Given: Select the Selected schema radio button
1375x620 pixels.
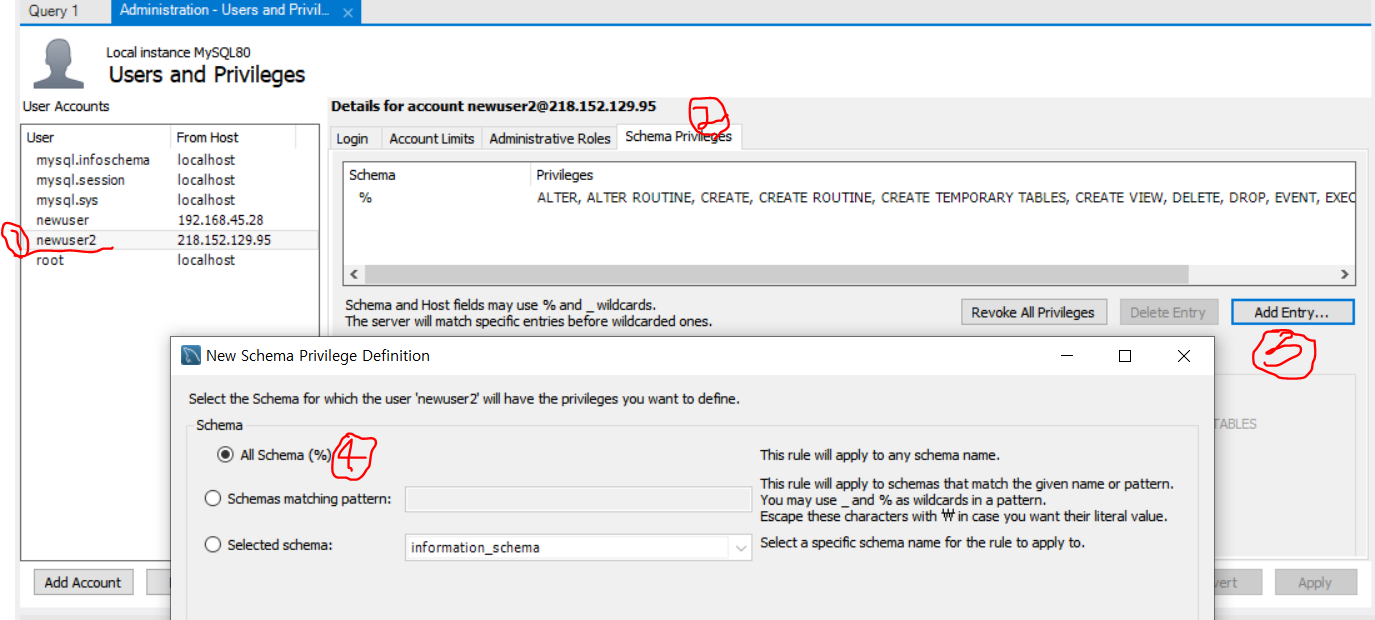Looking at the screenshot, I should [212, 545].
